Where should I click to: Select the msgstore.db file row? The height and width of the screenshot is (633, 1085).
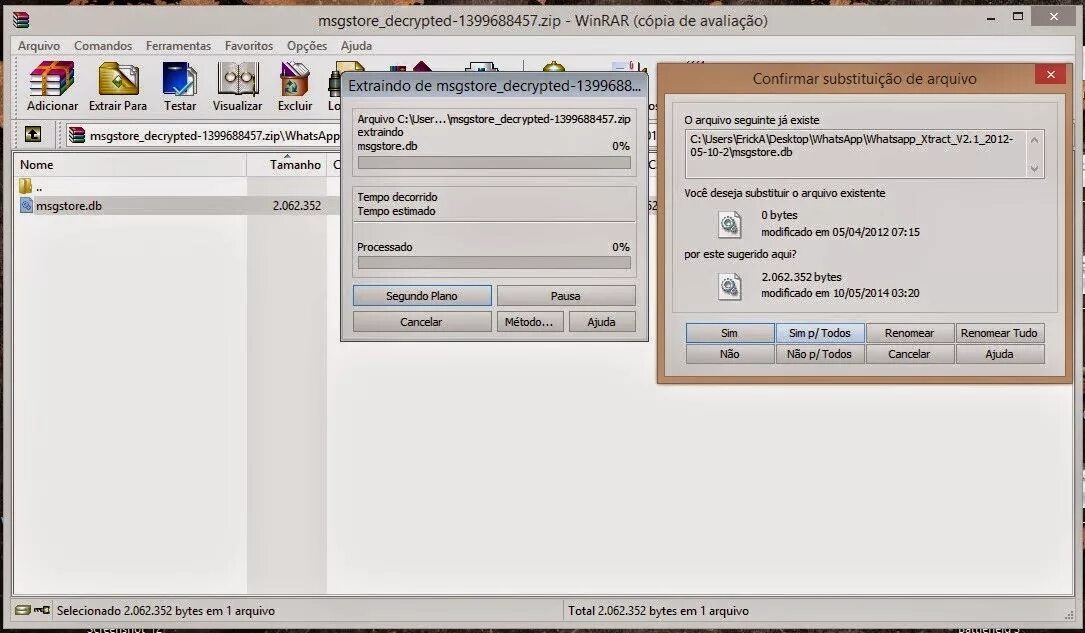coord(177,205)
